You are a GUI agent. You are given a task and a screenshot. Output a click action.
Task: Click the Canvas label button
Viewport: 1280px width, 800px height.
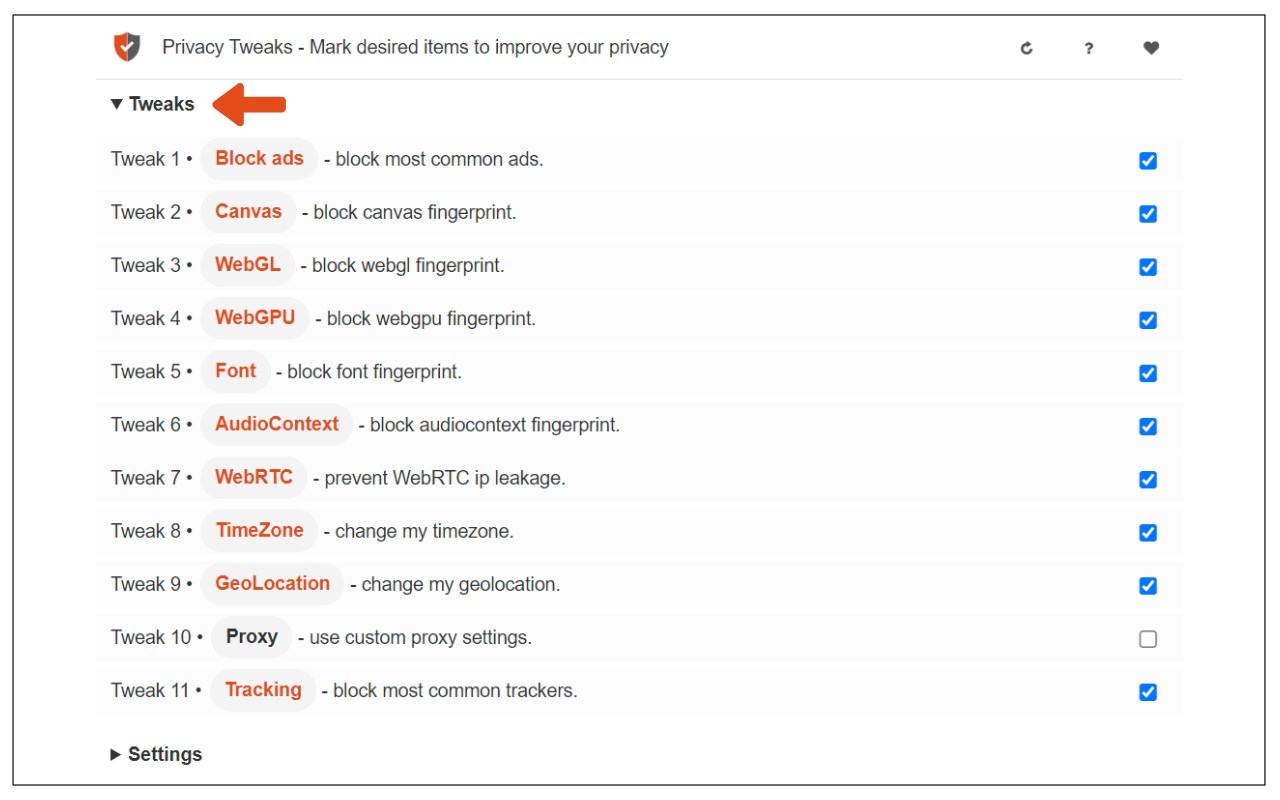[x=248, y=211]
